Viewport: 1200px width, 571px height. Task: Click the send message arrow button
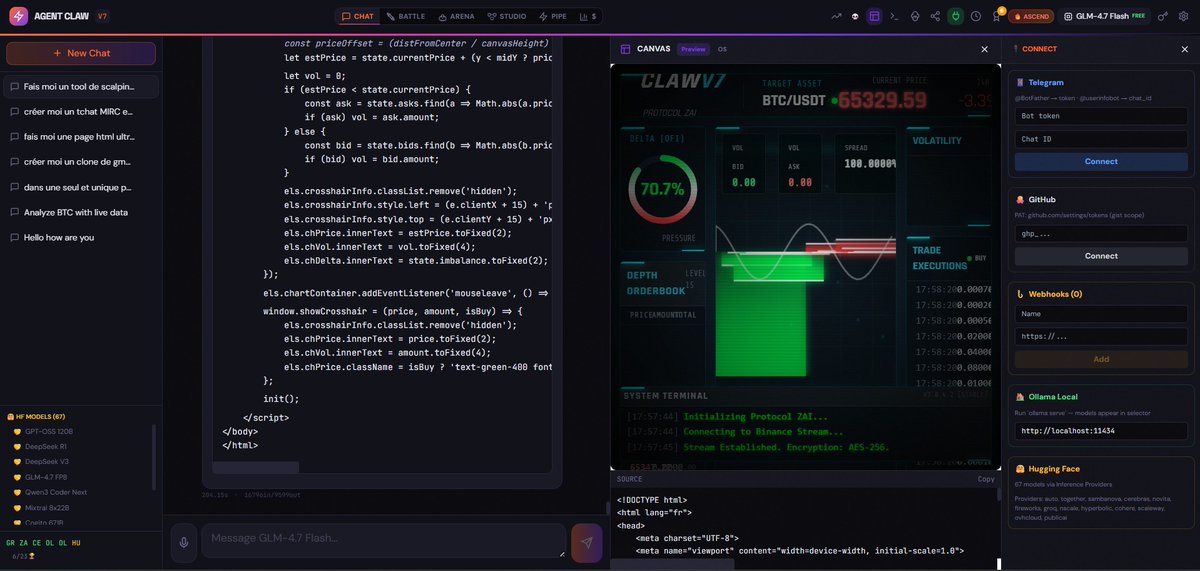587,542
